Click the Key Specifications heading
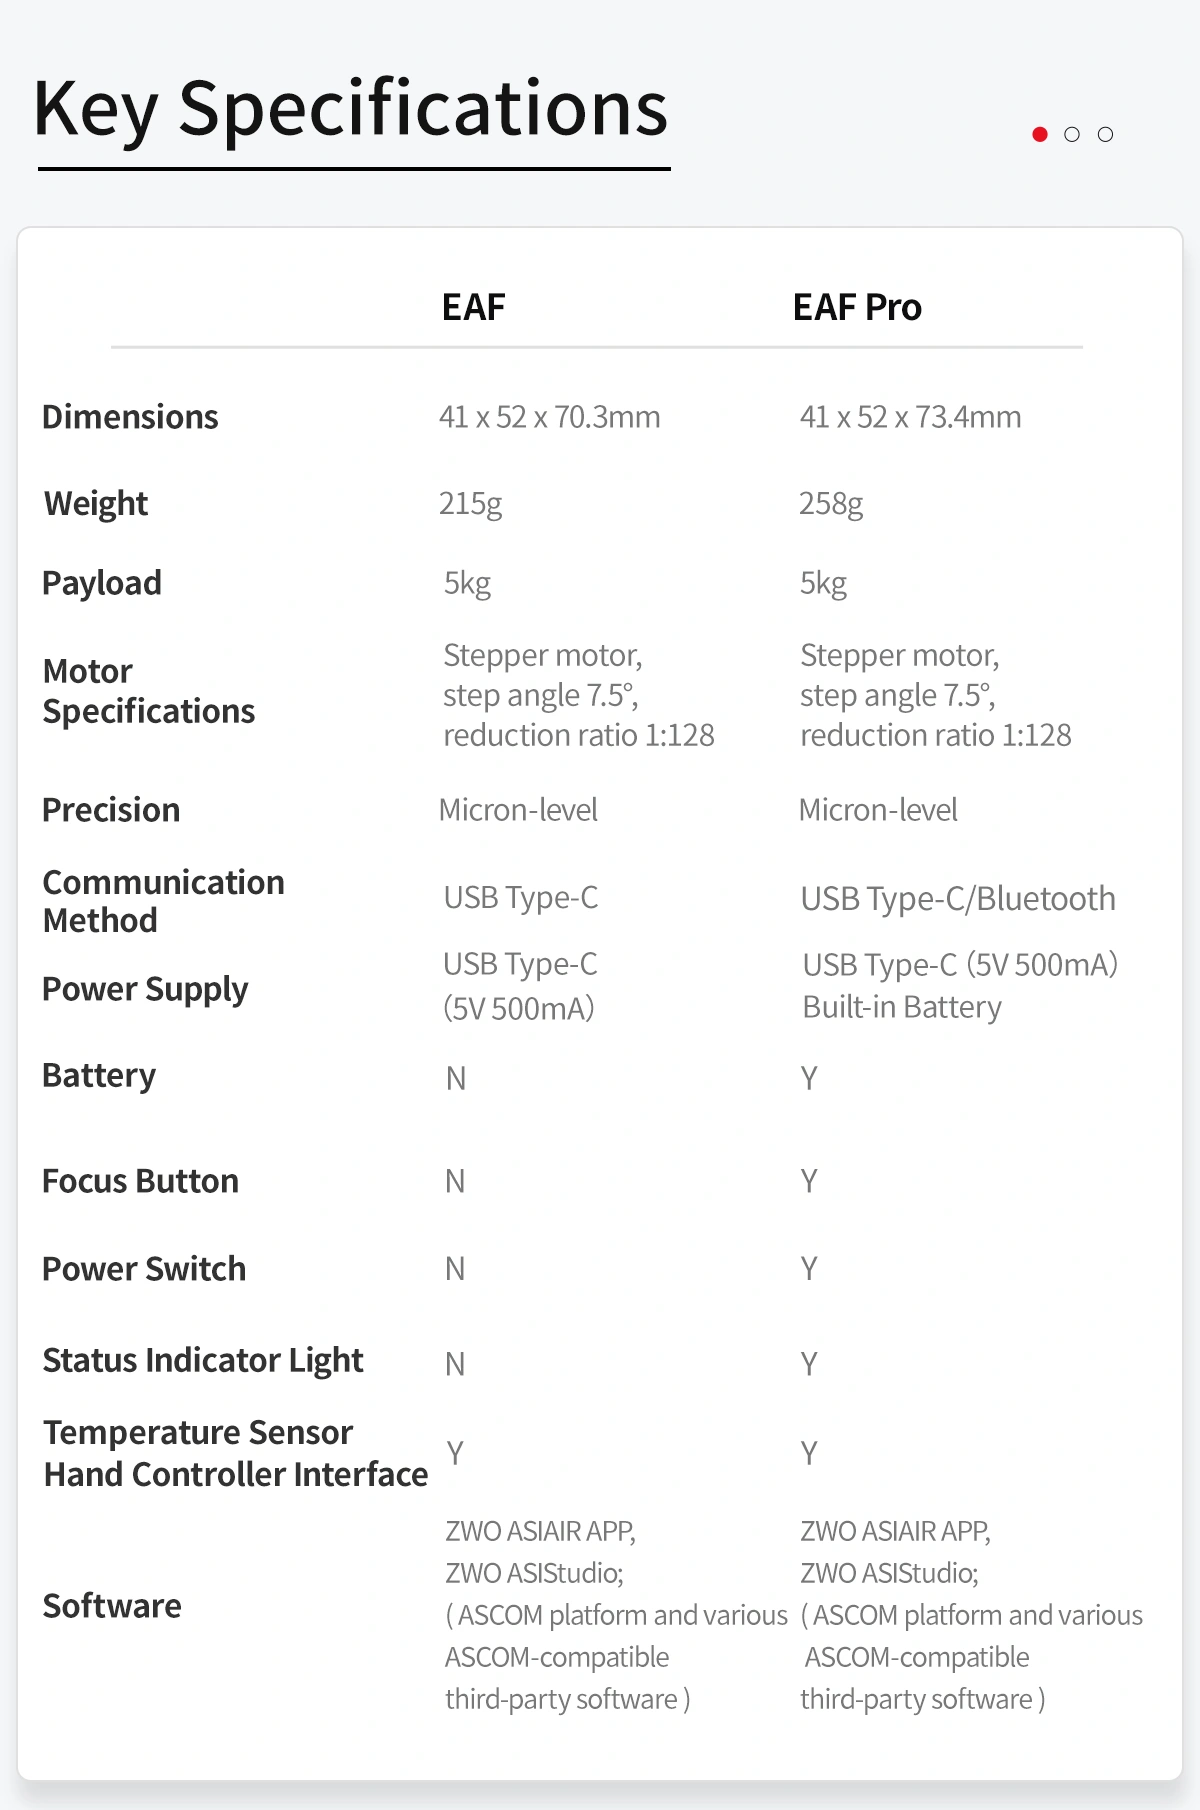The width and height of the screenshot is (1200, 1810). (351, 108)
